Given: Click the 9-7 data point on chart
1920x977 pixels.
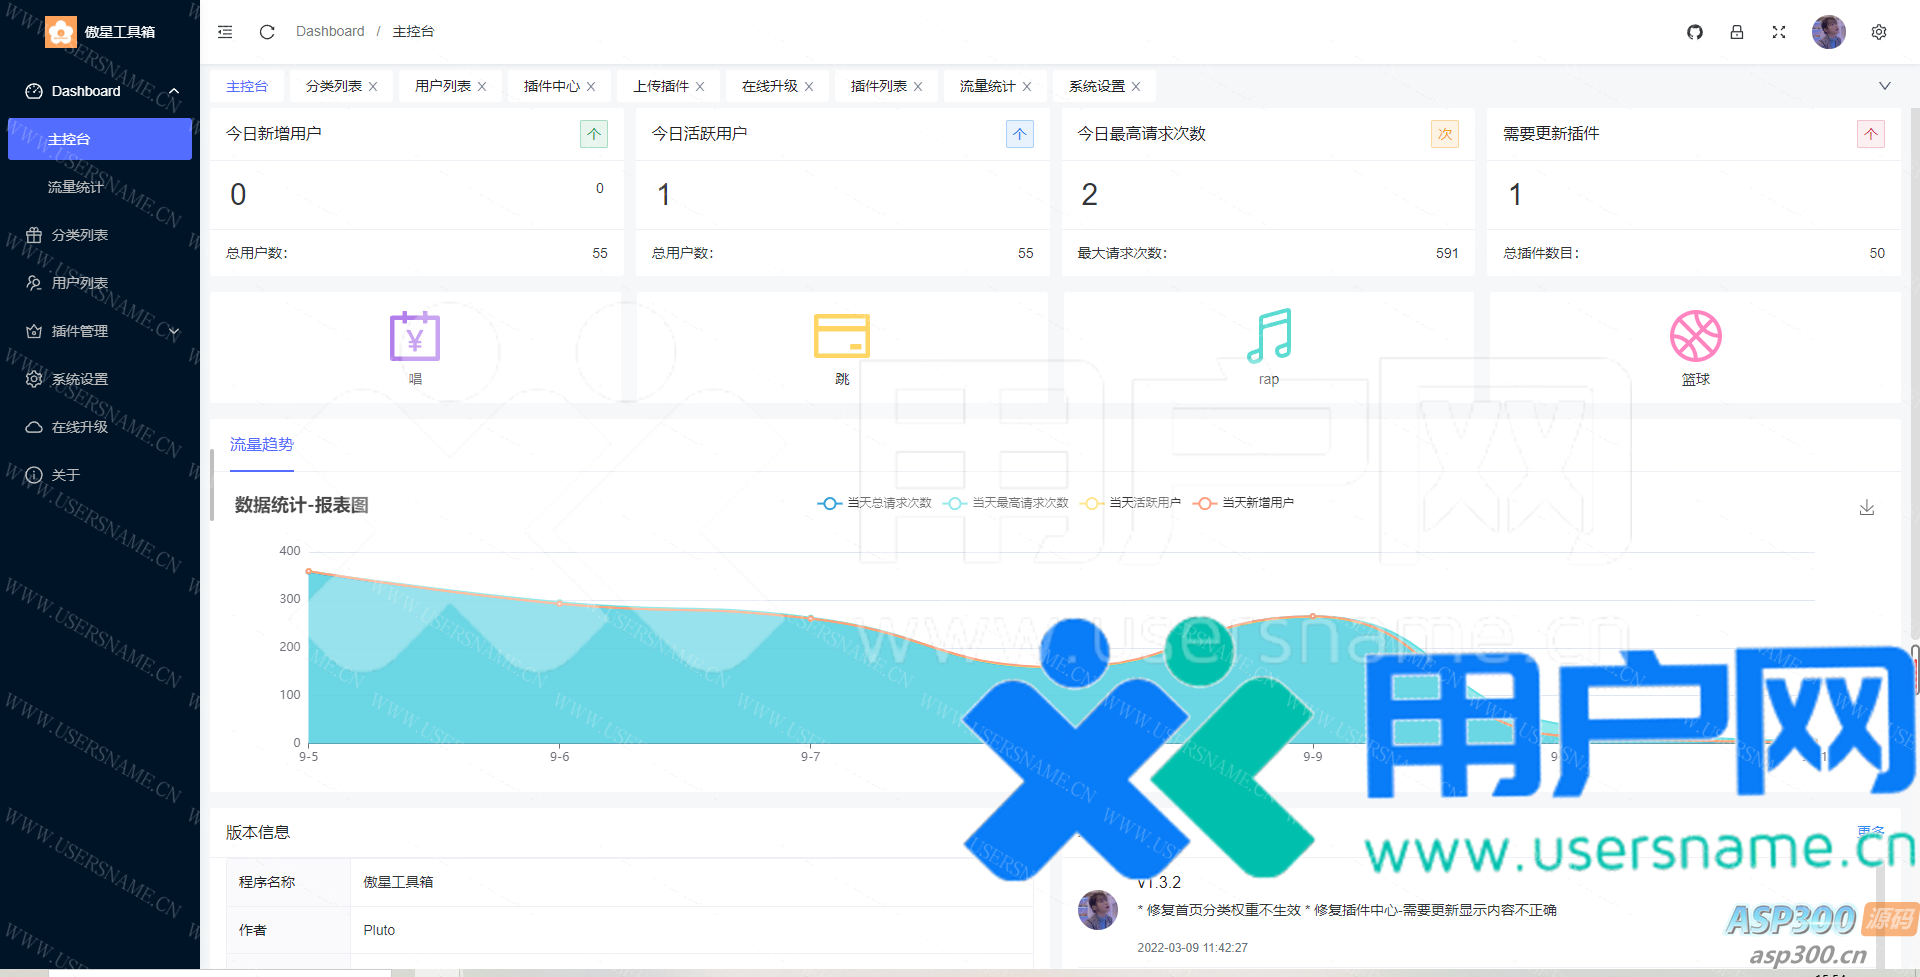Looking at the screenshot, I should [811, 618].
